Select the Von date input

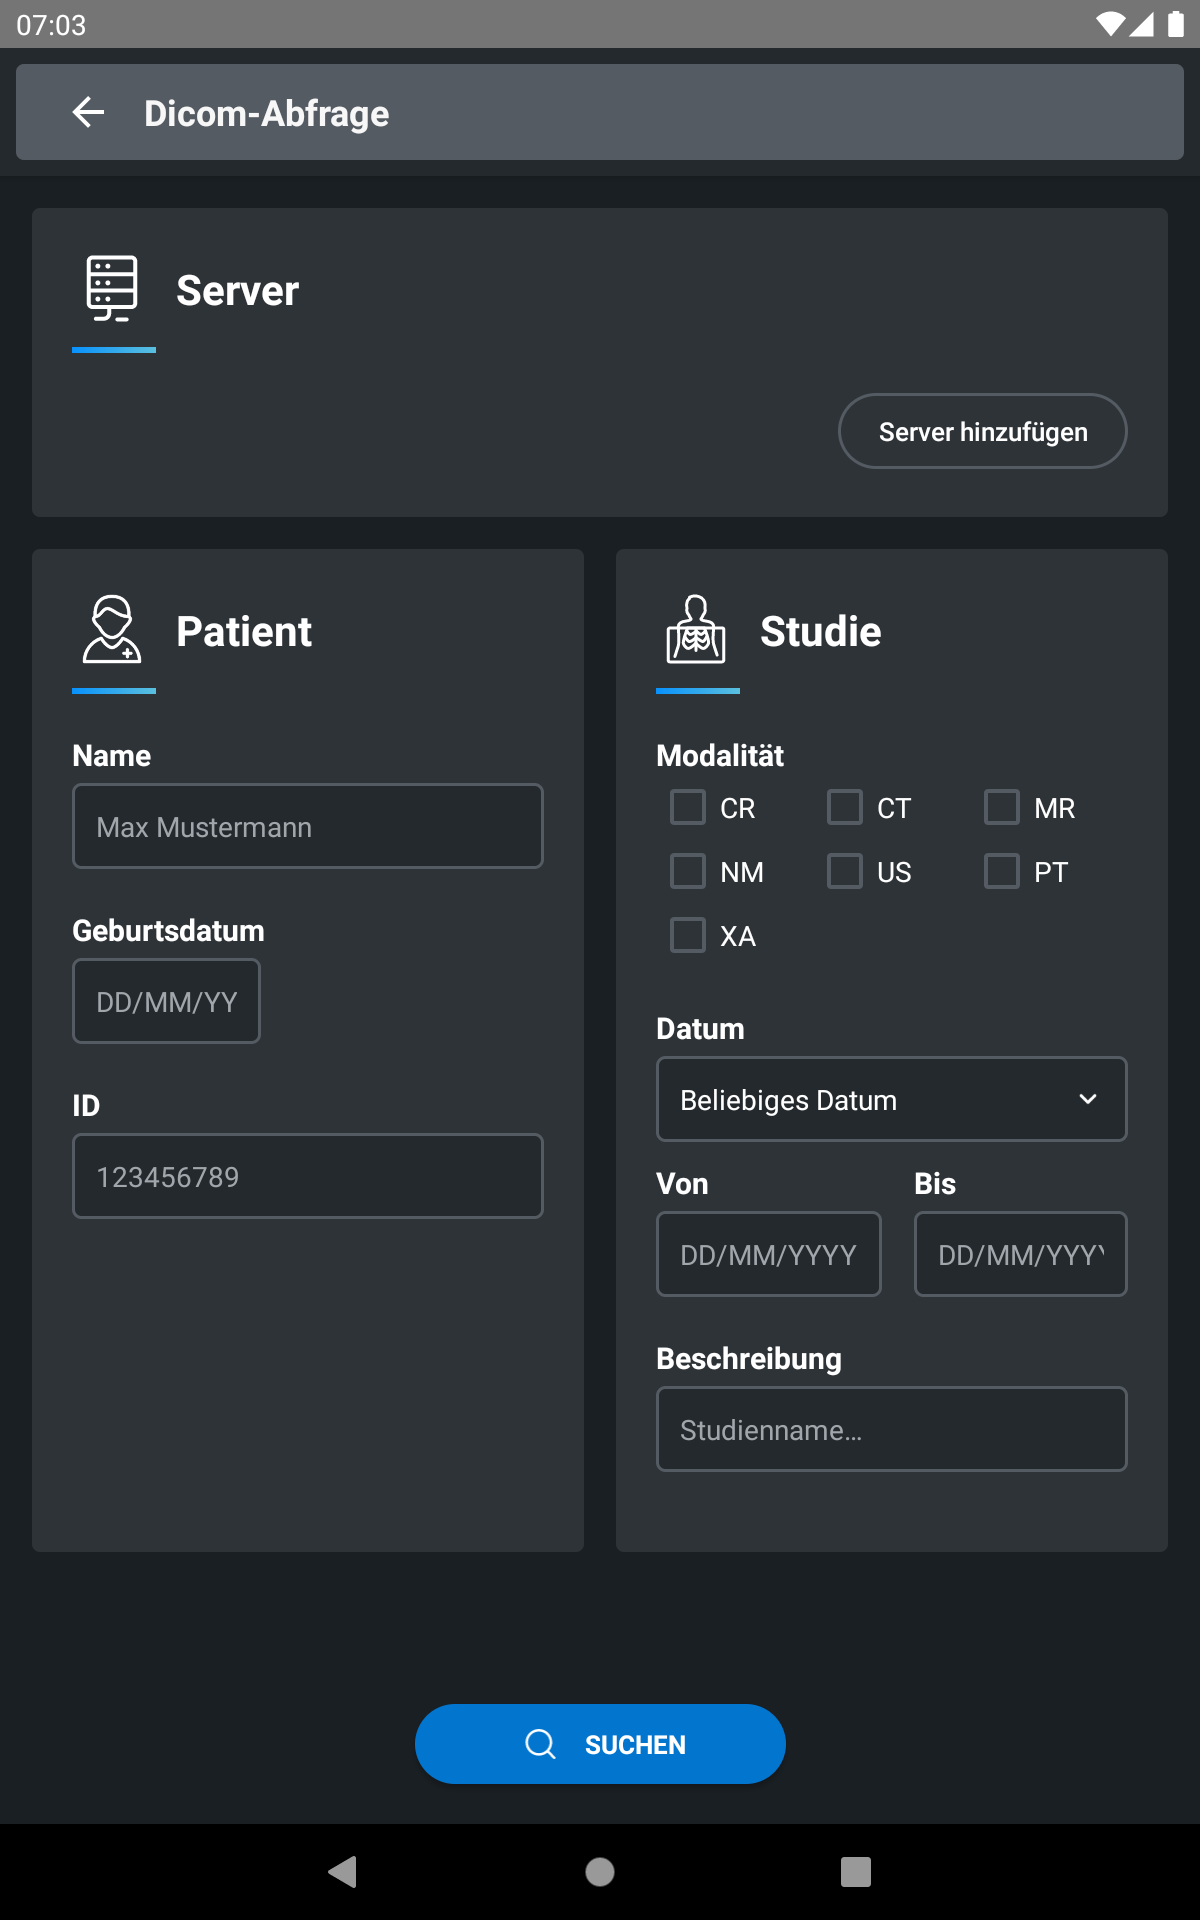coord(769,1254)
